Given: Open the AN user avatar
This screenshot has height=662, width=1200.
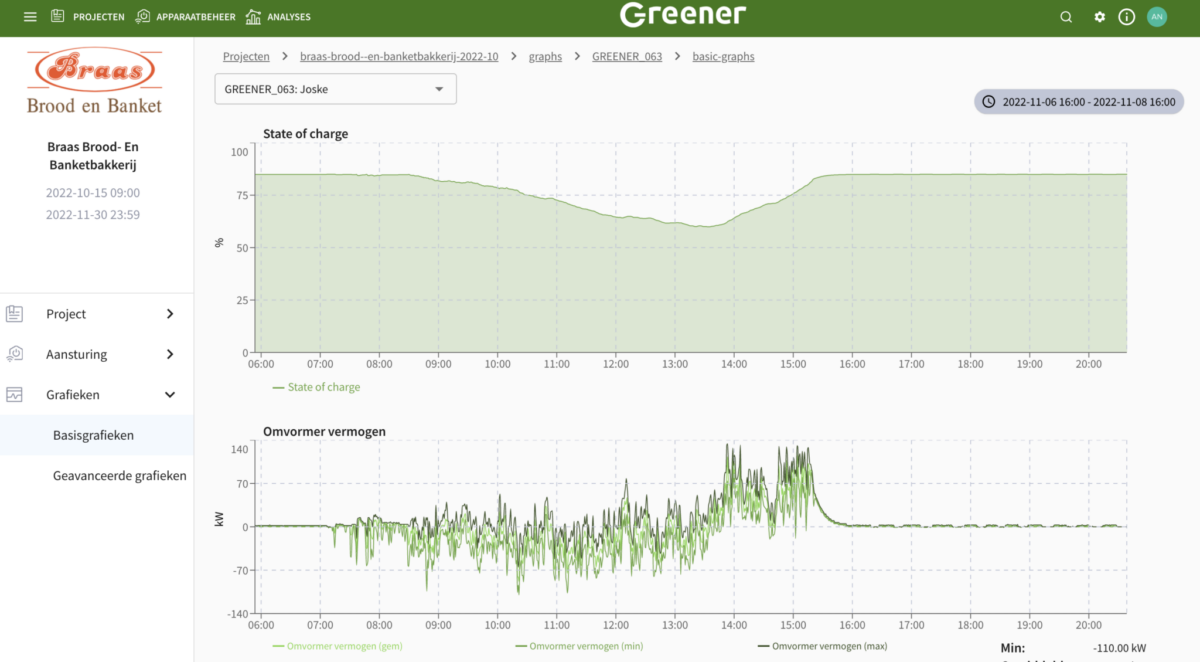Looking at the screenshot, I should 1157,17.
